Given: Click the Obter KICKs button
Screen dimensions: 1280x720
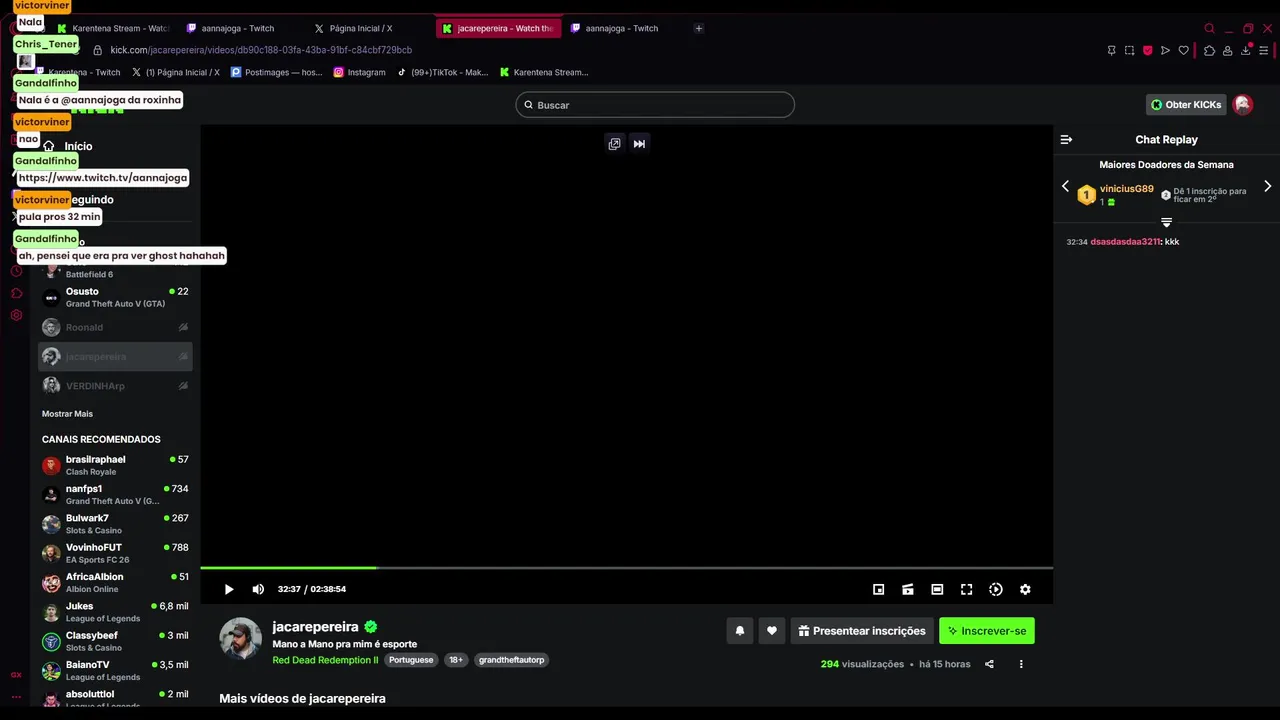Looking at the screenshot, I should [1186, 105].
